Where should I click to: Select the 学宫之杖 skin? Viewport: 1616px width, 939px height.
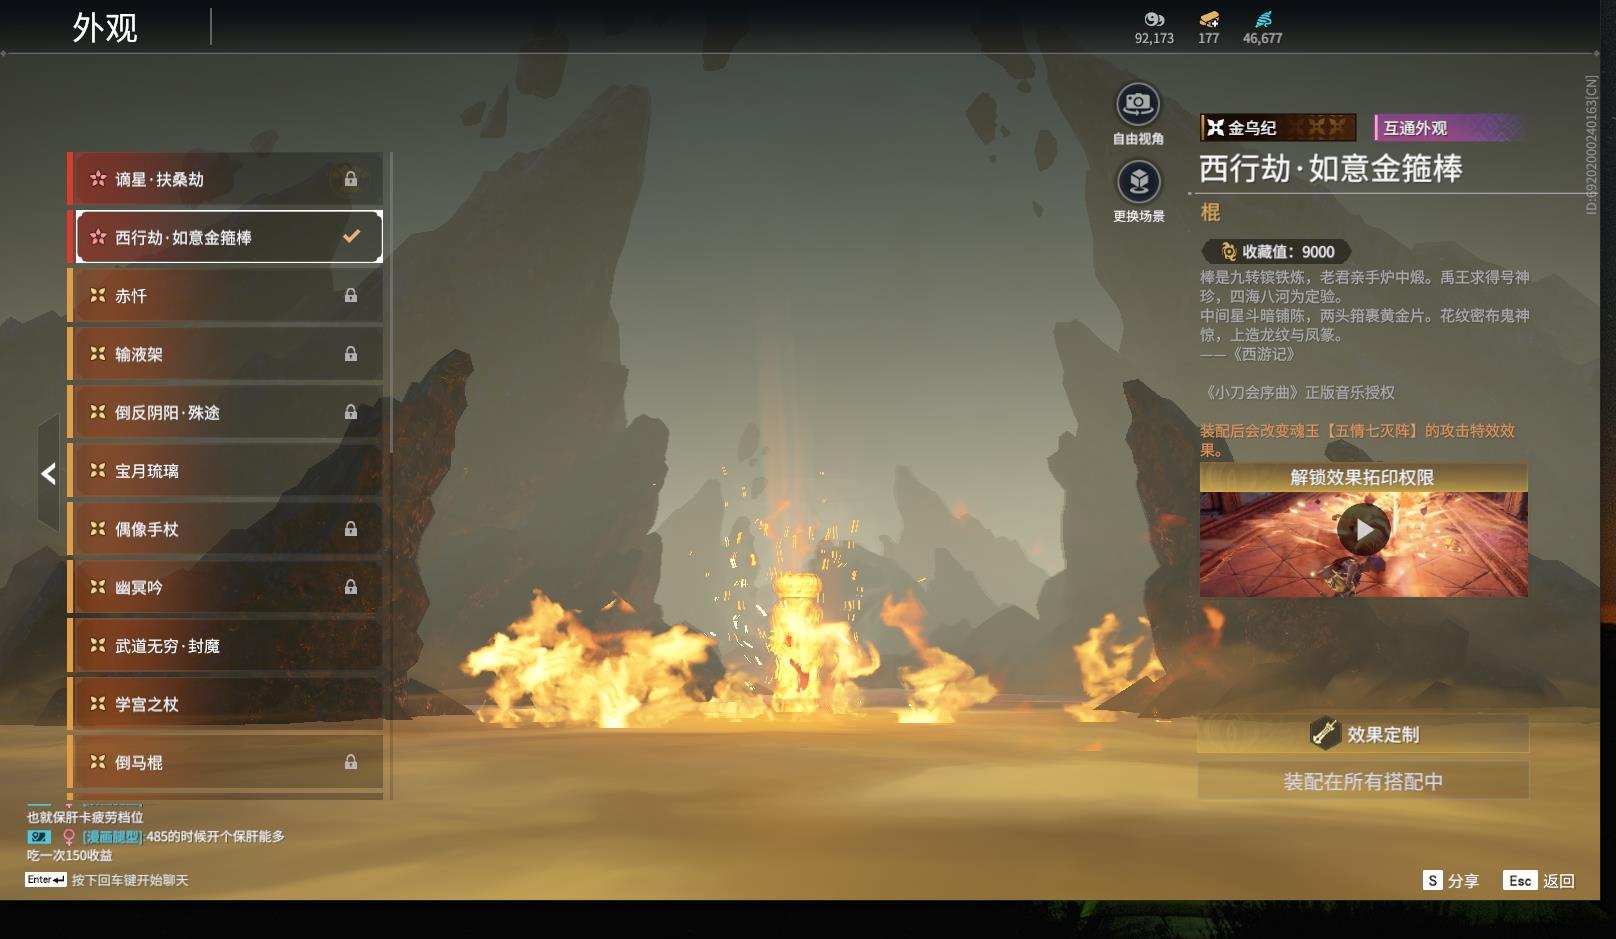[227, 704]
